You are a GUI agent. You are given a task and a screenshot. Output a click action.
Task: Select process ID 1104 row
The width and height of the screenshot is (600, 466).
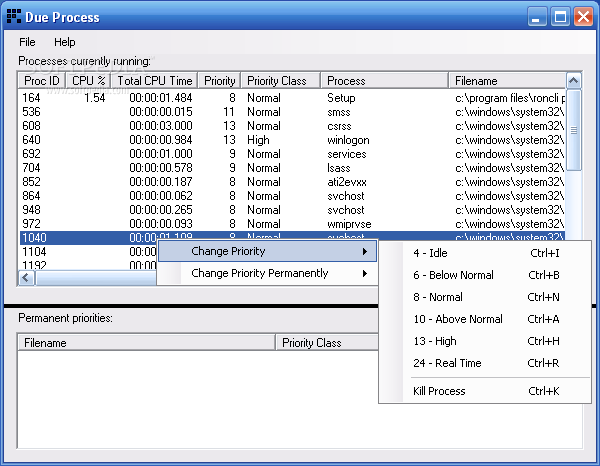point(88,252)
